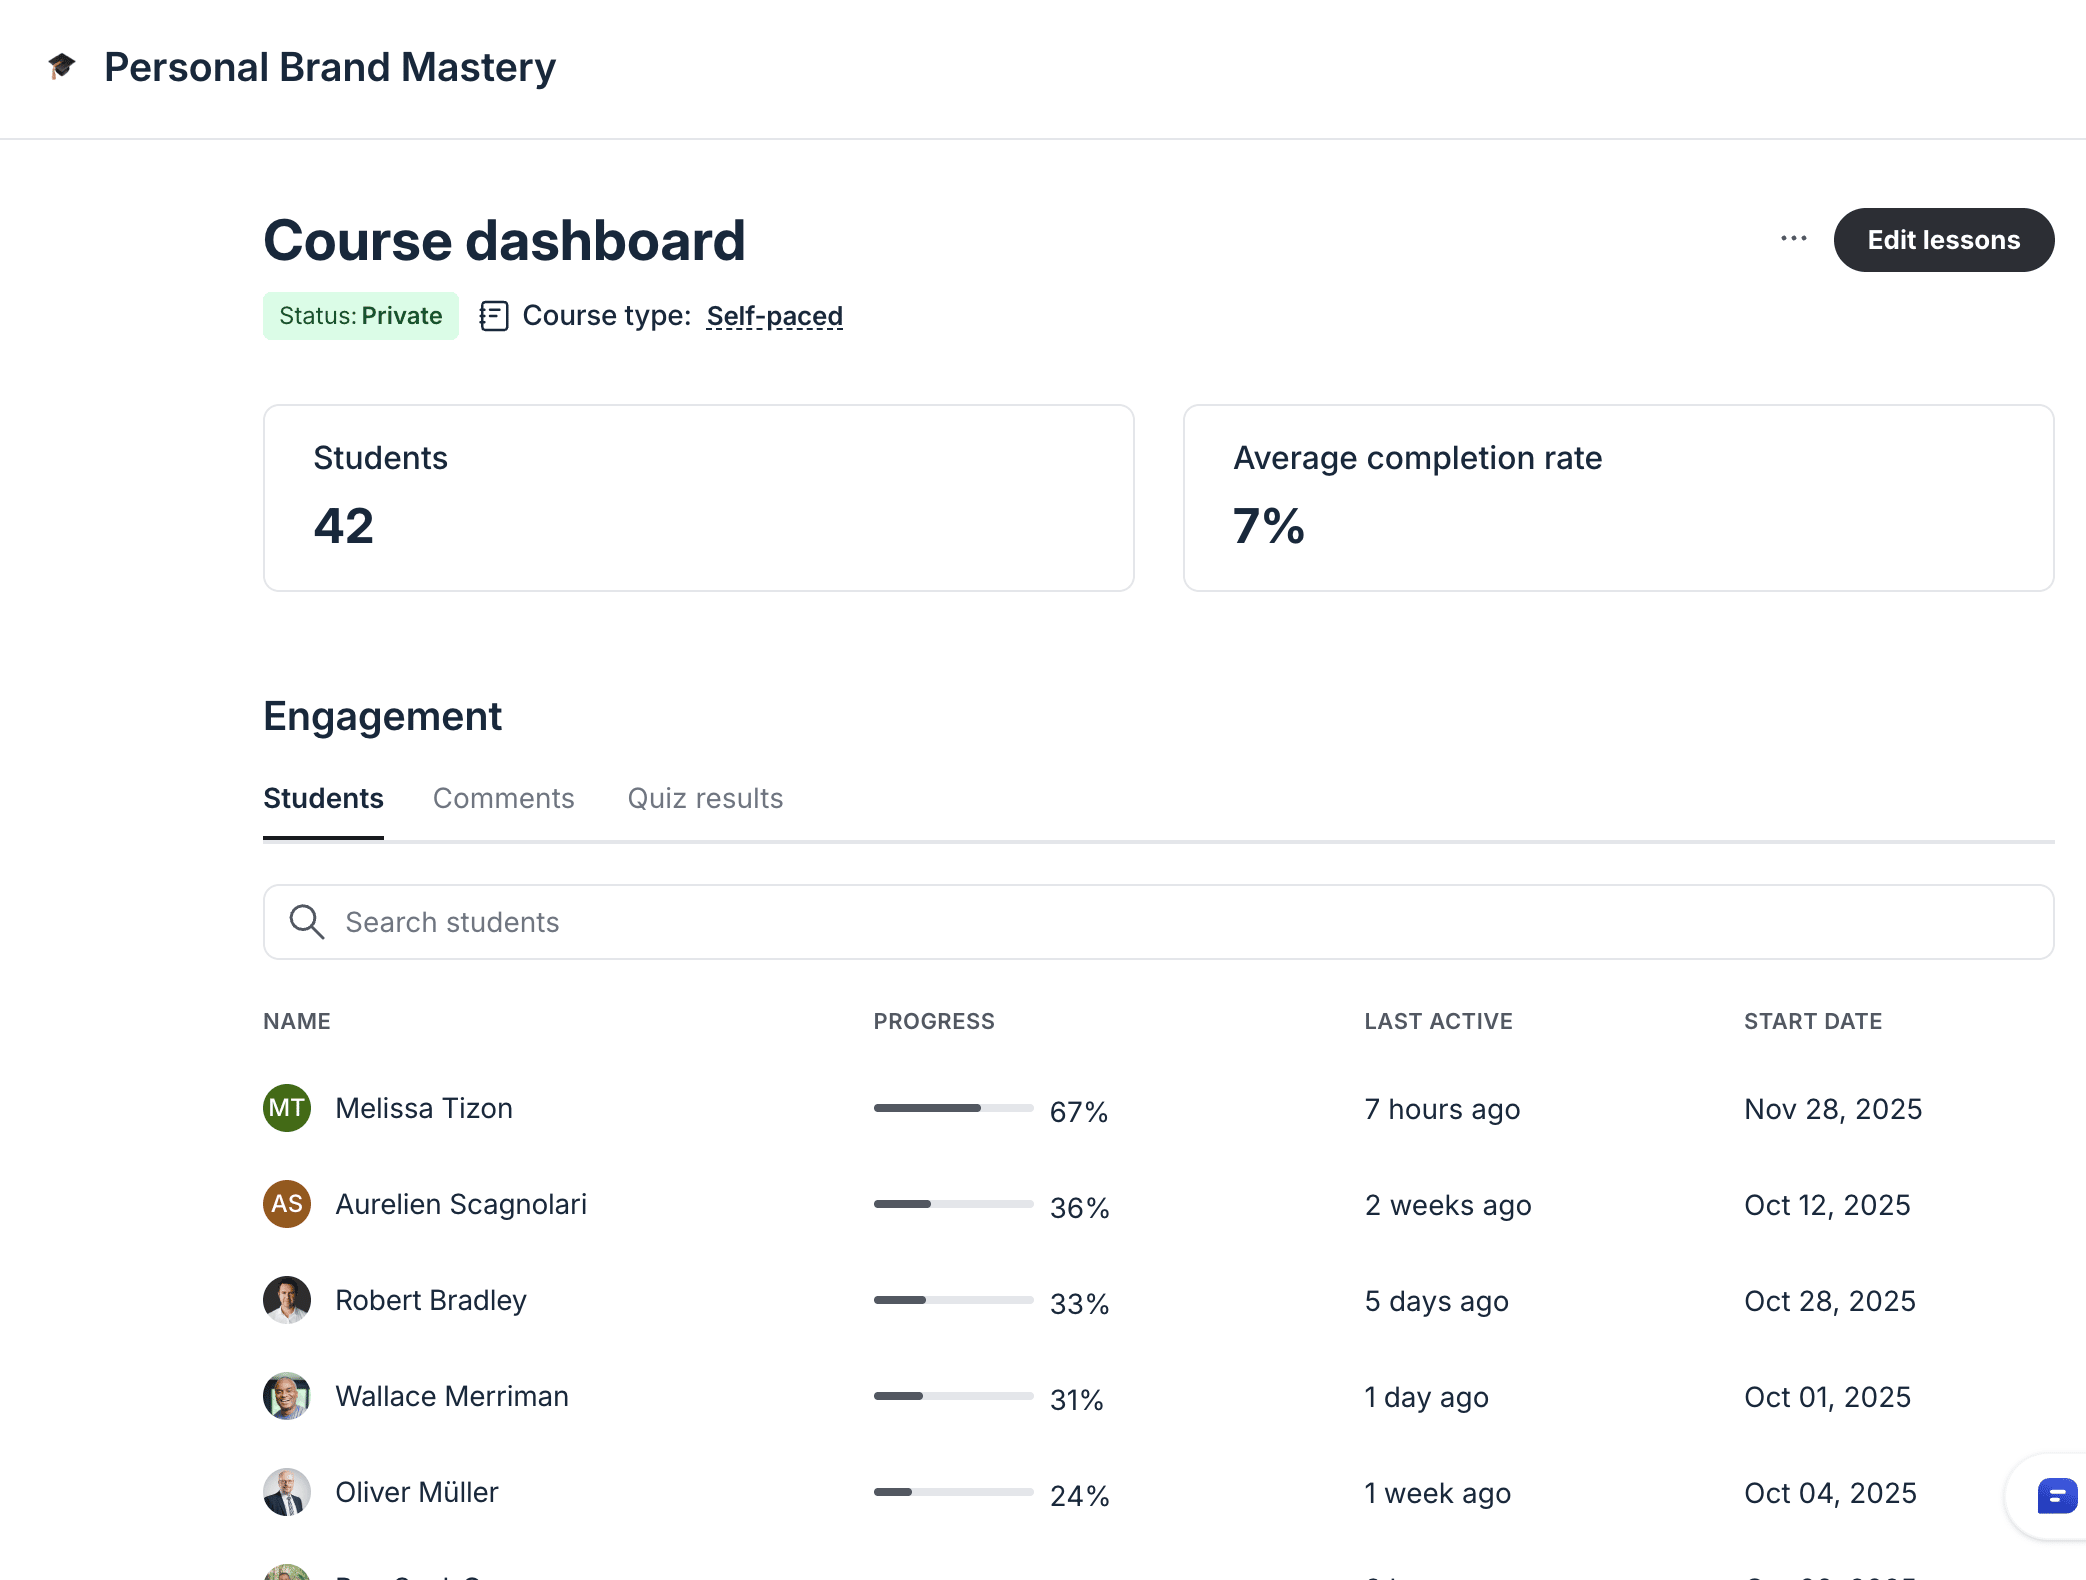Open the chat support widget
Viewport: 2086px width, 1580px height.
pos(2055,1496)
